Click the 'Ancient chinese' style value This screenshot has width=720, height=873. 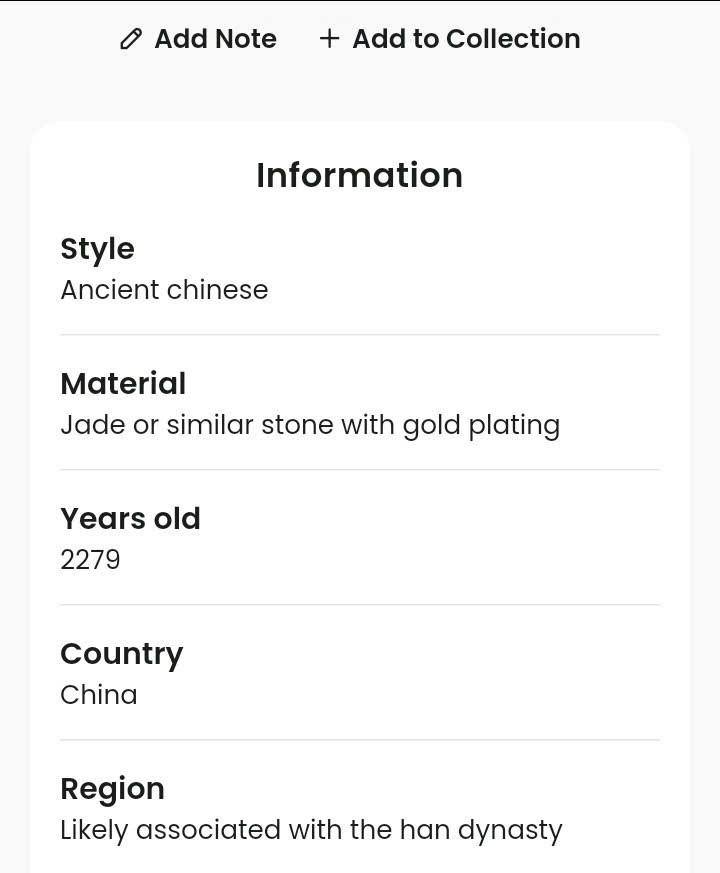164,290
